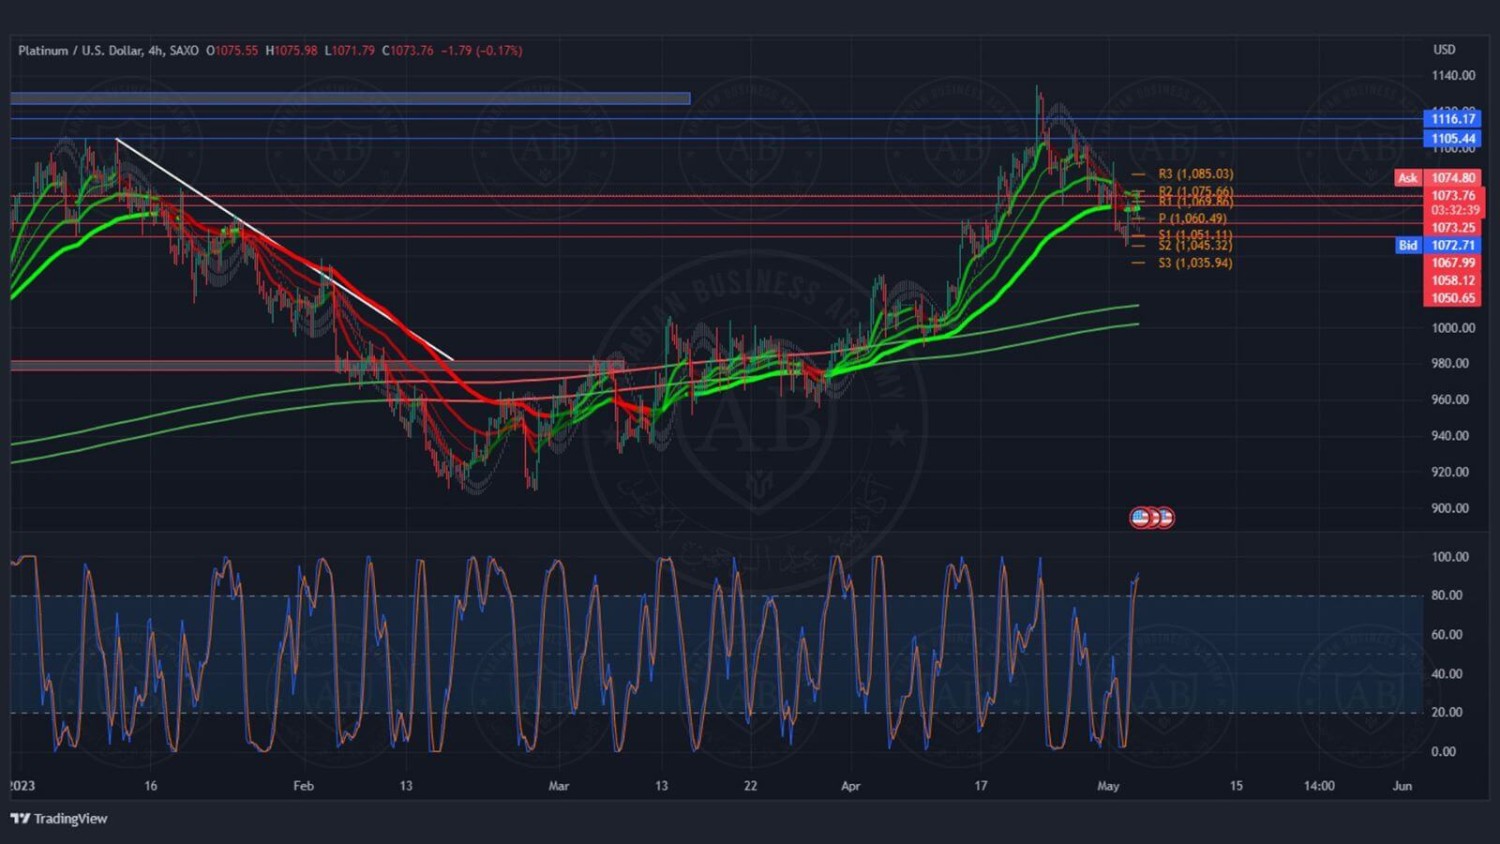Select the Bid price label
The height and width of the screenshot is (844, 1500).
pyautogui.click(x=1408, y=245)
